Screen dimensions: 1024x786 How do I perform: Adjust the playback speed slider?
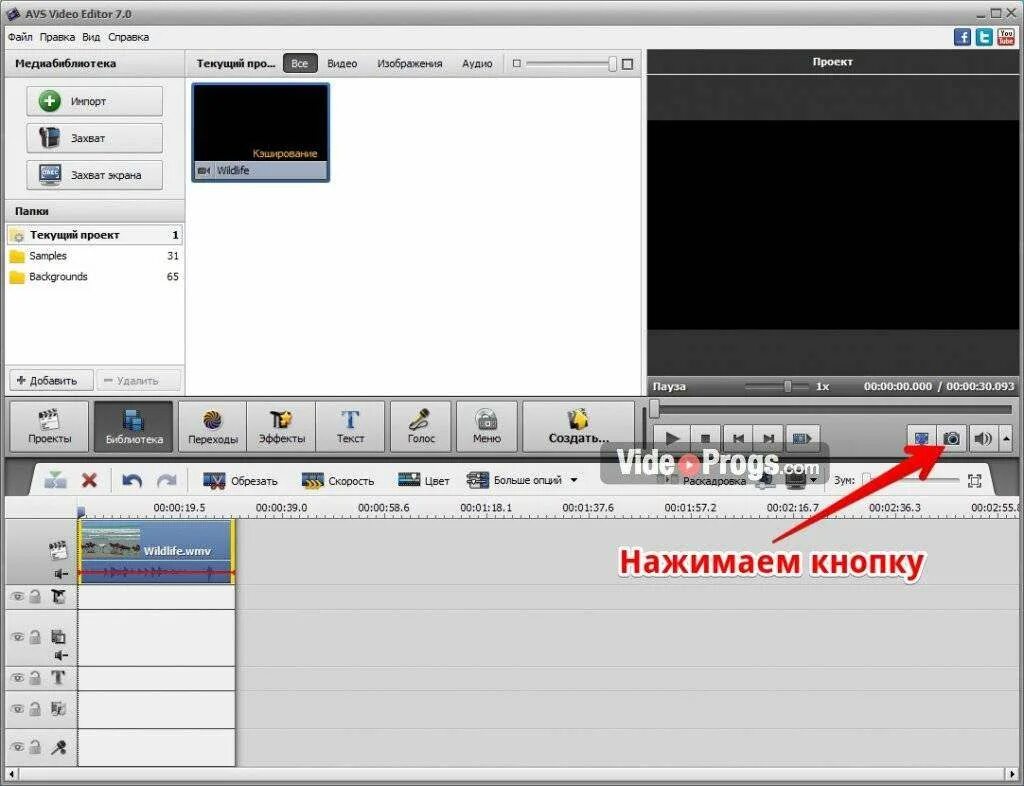point(788,386)
